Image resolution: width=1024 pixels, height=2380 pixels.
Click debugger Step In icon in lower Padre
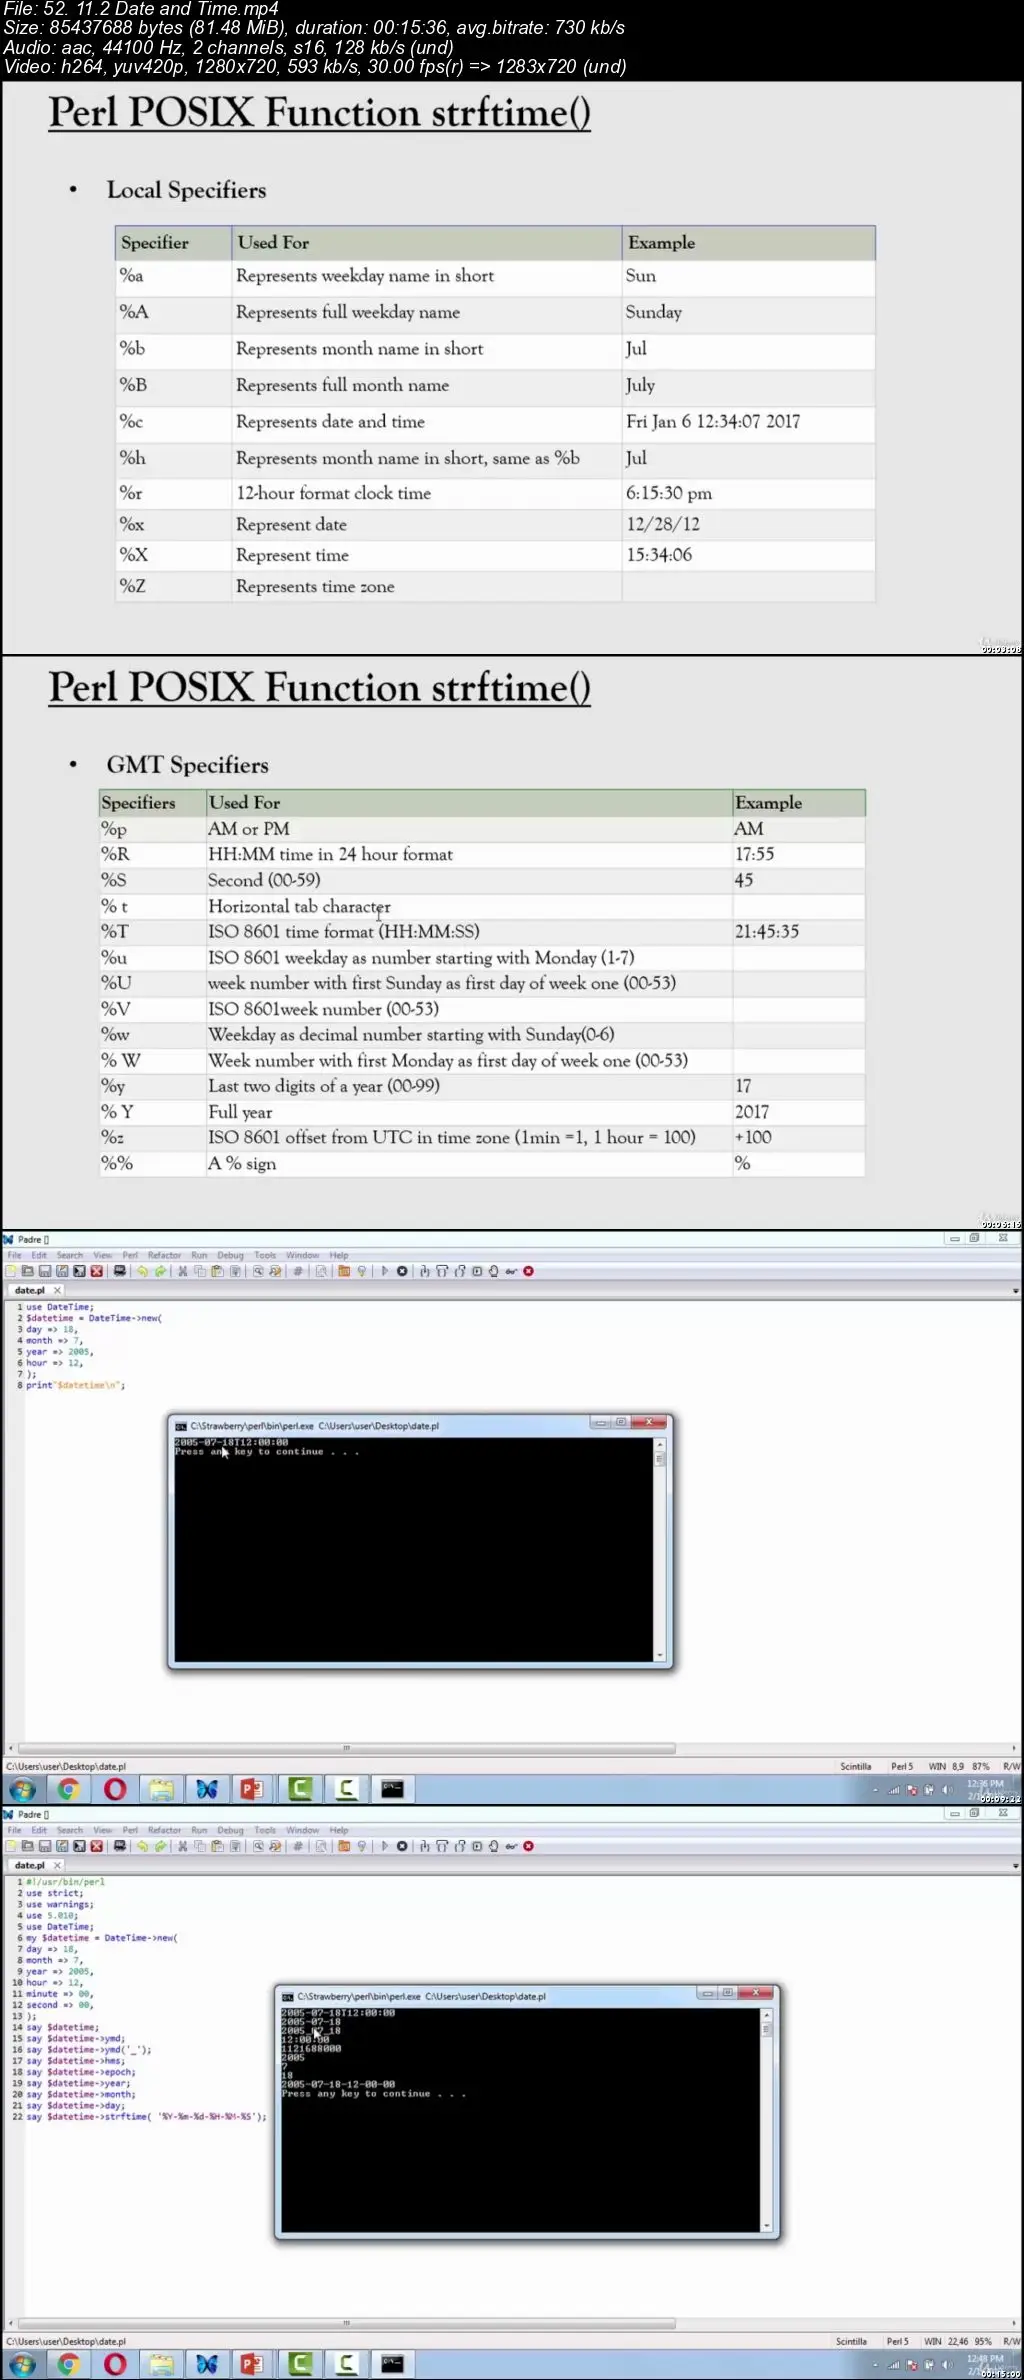(424, 1846)
